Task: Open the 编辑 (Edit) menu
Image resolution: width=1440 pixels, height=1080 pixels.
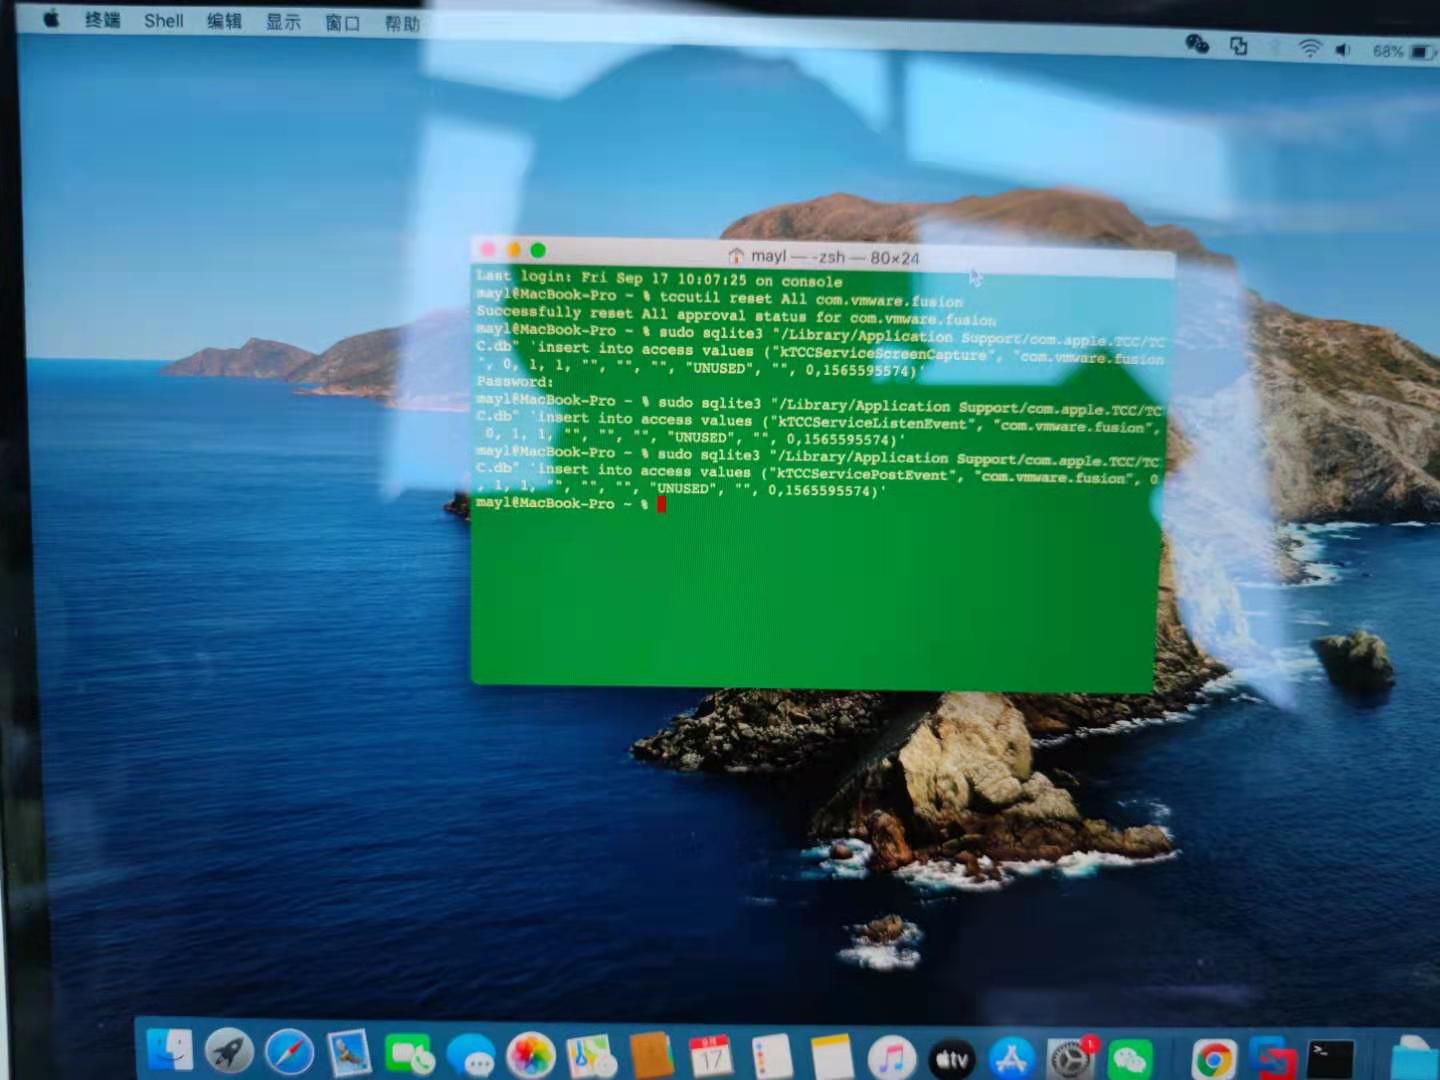Action: pos(224,22)
